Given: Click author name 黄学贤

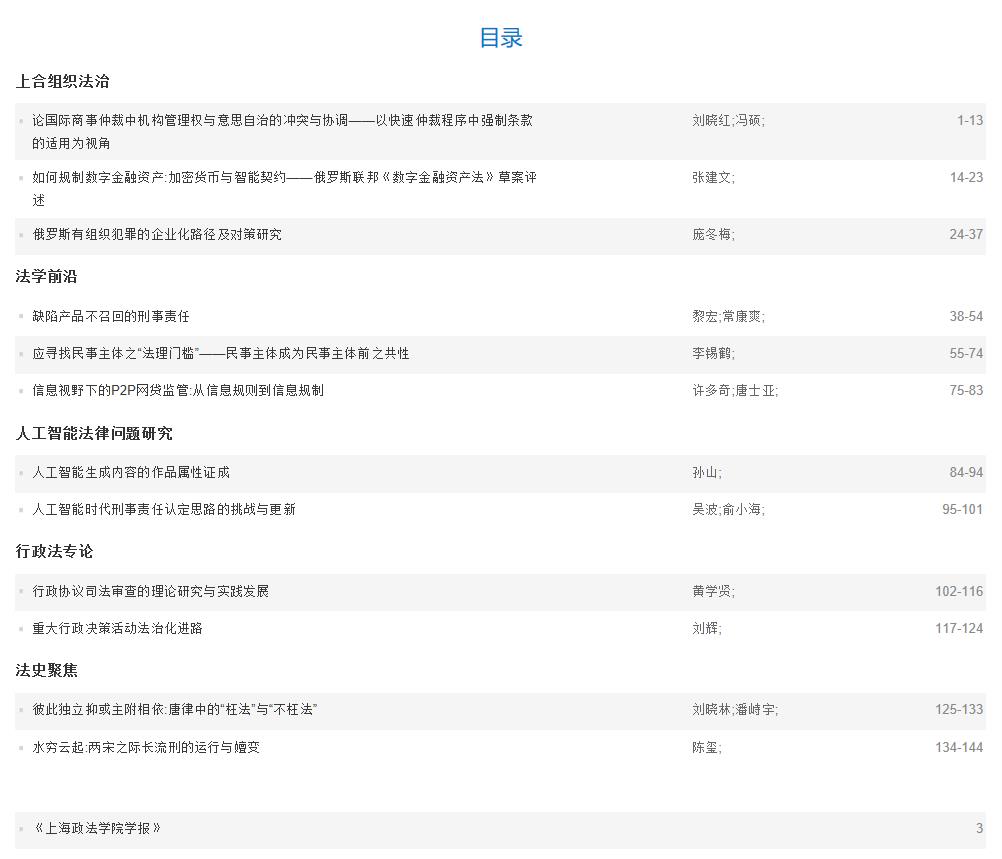Looking at the screenshot, I should 711,592.
